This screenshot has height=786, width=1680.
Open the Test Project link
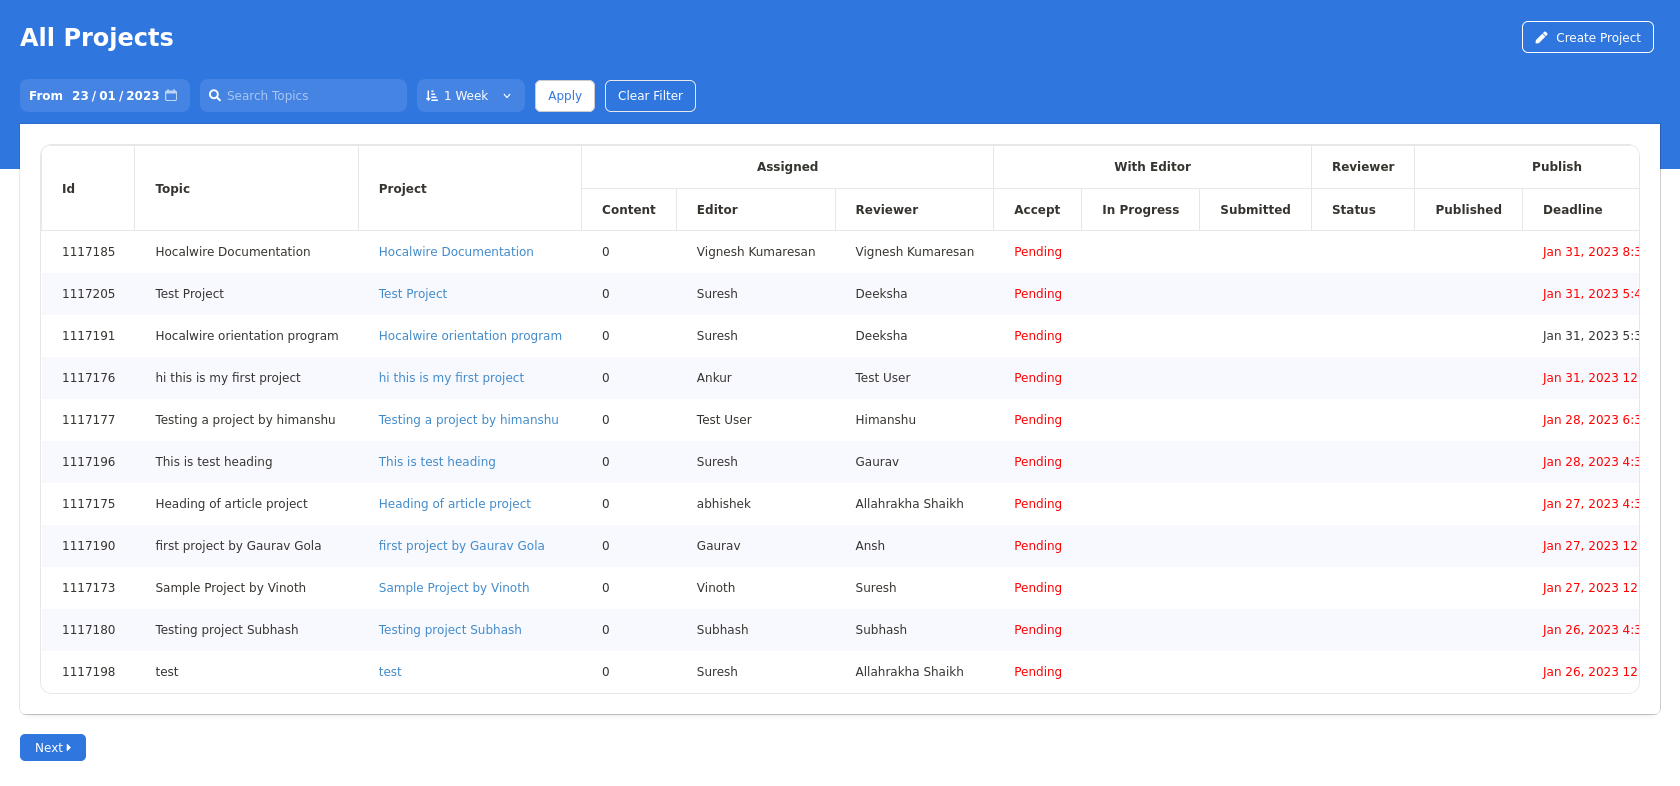(x=412, y=294)
